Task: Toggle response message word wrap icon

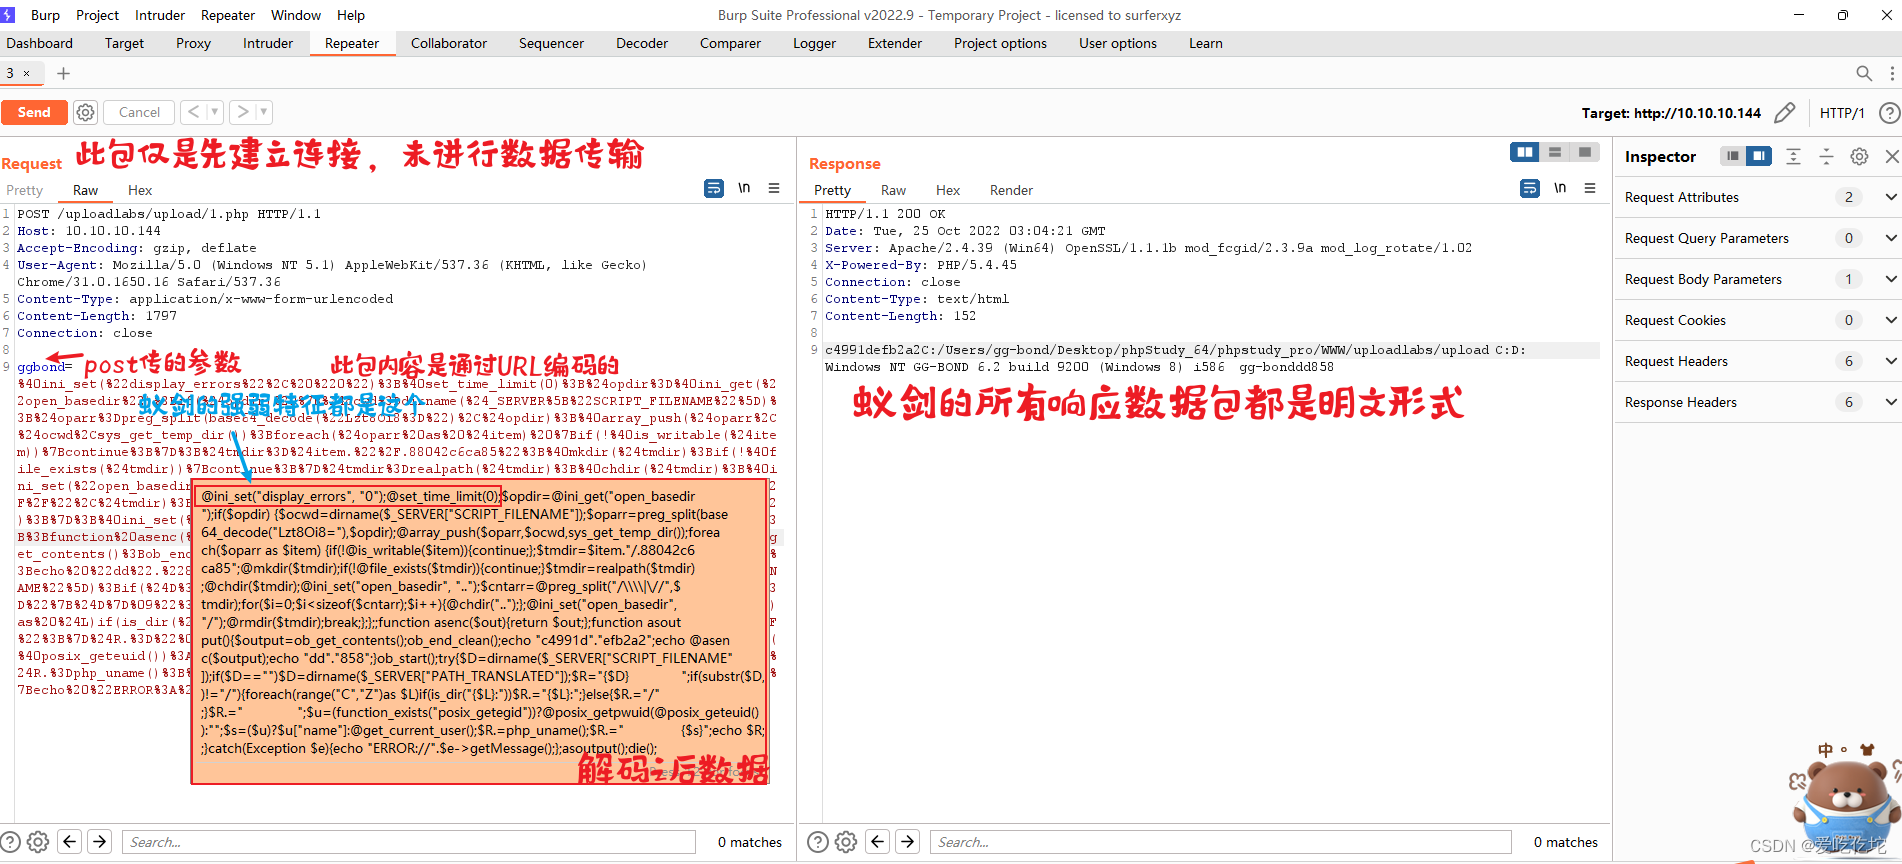Action: click(1530, 188)
